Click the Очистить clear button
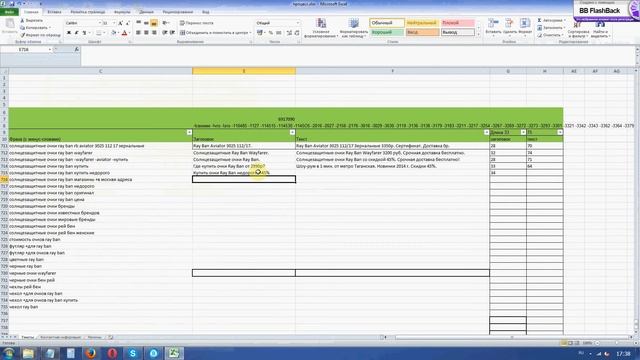 (550, 35)
